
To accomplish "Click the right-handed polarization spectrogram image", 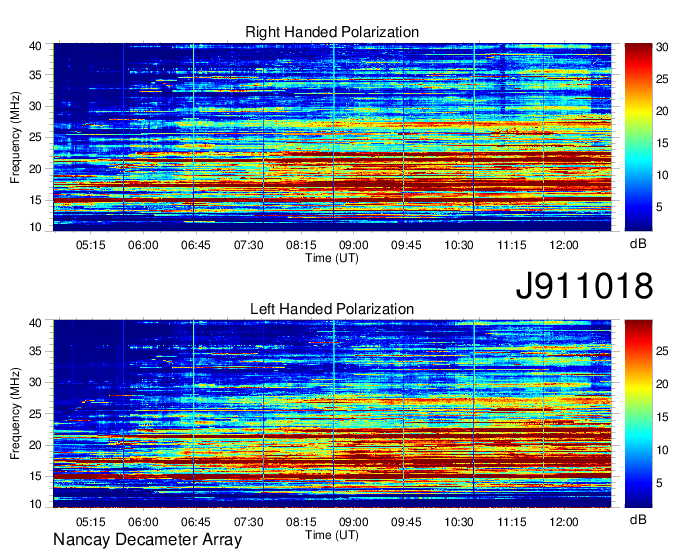I will 332,137.
